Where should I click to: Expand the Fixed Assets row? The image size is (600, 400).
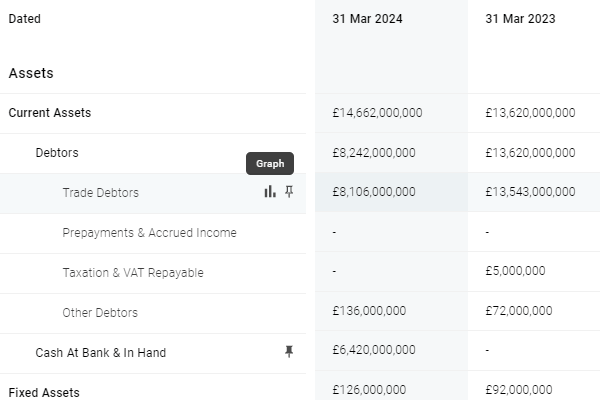(x=44, y=392)
